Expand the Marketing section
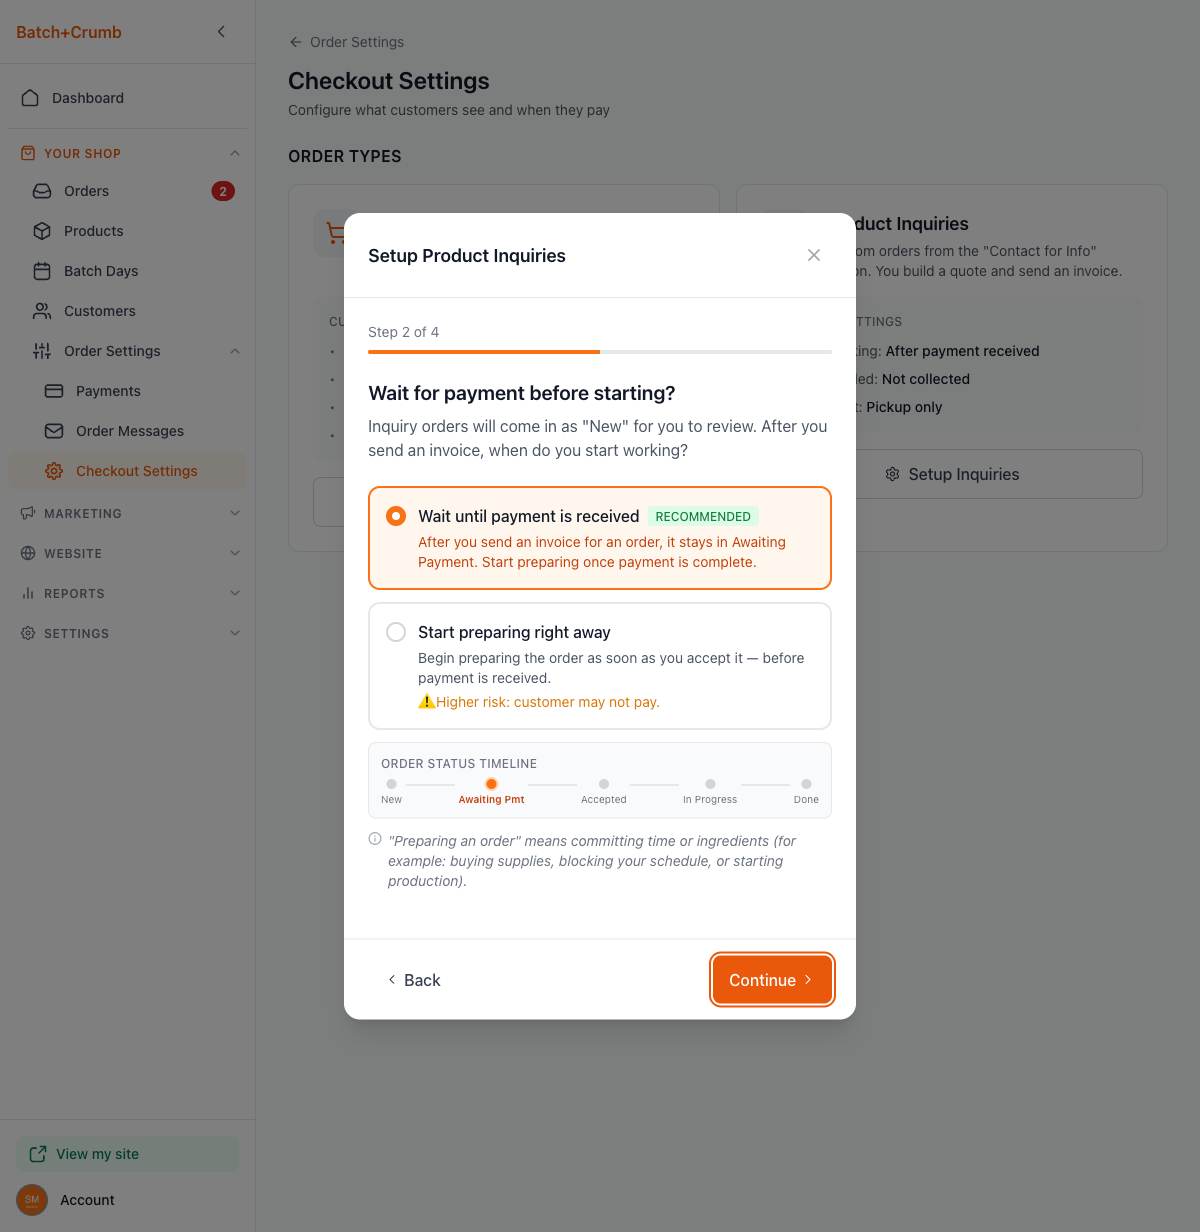This screenshot has width=1200, height=1232. [234, 513]
